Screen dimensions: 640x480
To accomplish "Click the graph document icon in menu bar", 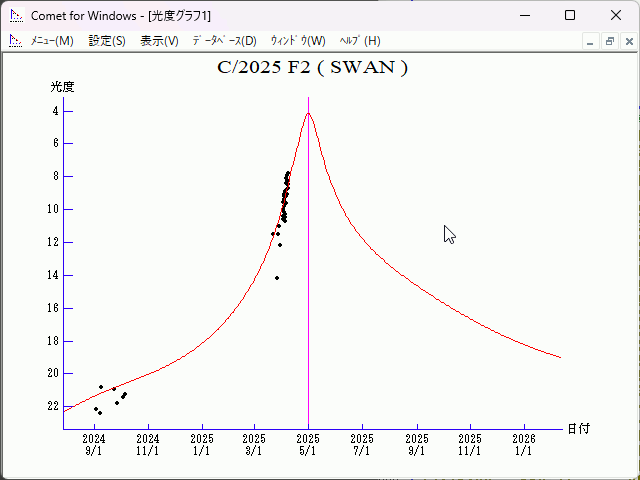I will click(x=16, y=41).
